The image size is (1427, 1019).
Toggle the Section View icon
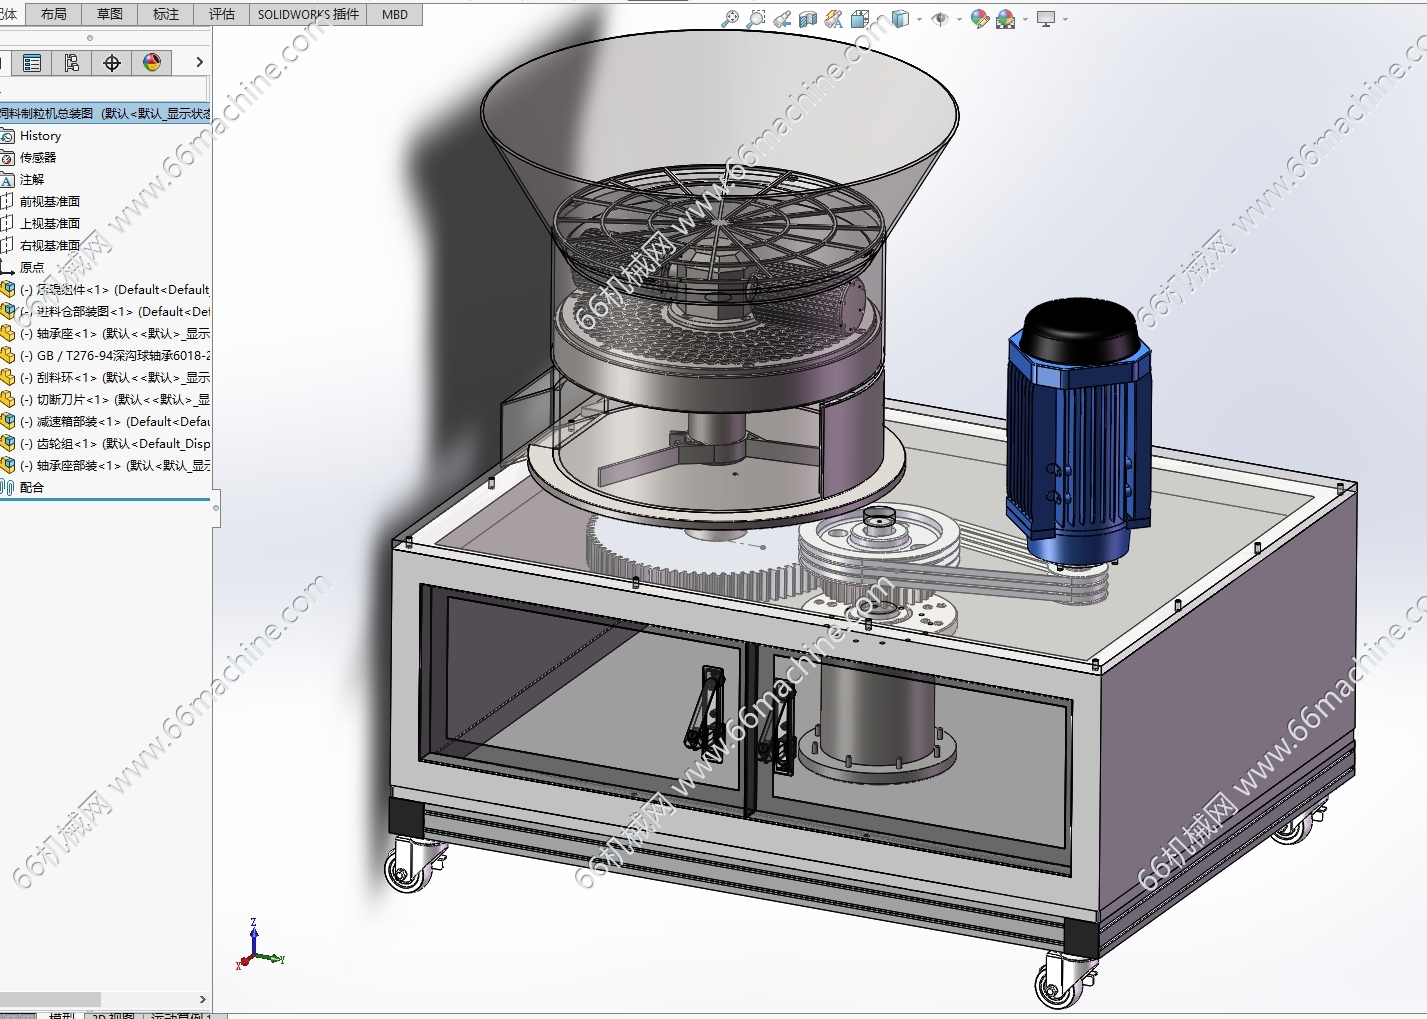tap(808, 18)
